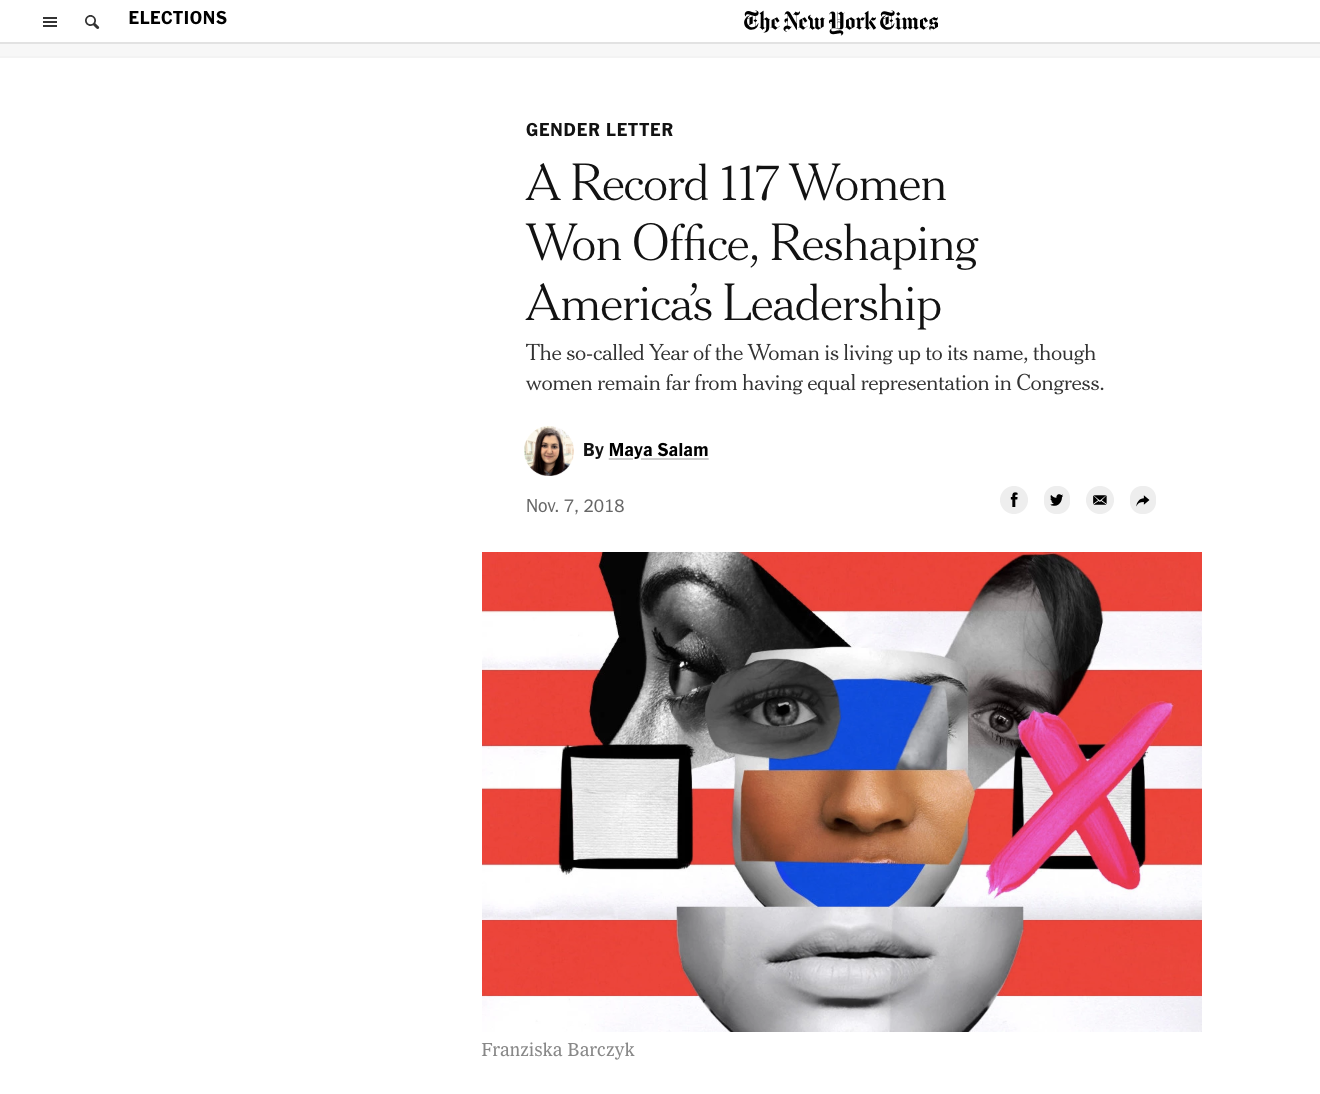
Task: Share article via email envelope icon
Action: point(1100,500)
